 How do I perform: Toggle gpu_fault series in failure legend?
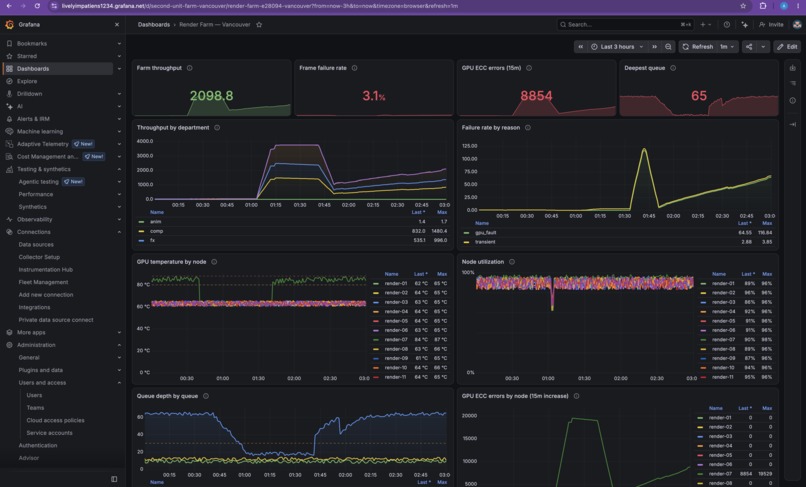coord(485,232)
